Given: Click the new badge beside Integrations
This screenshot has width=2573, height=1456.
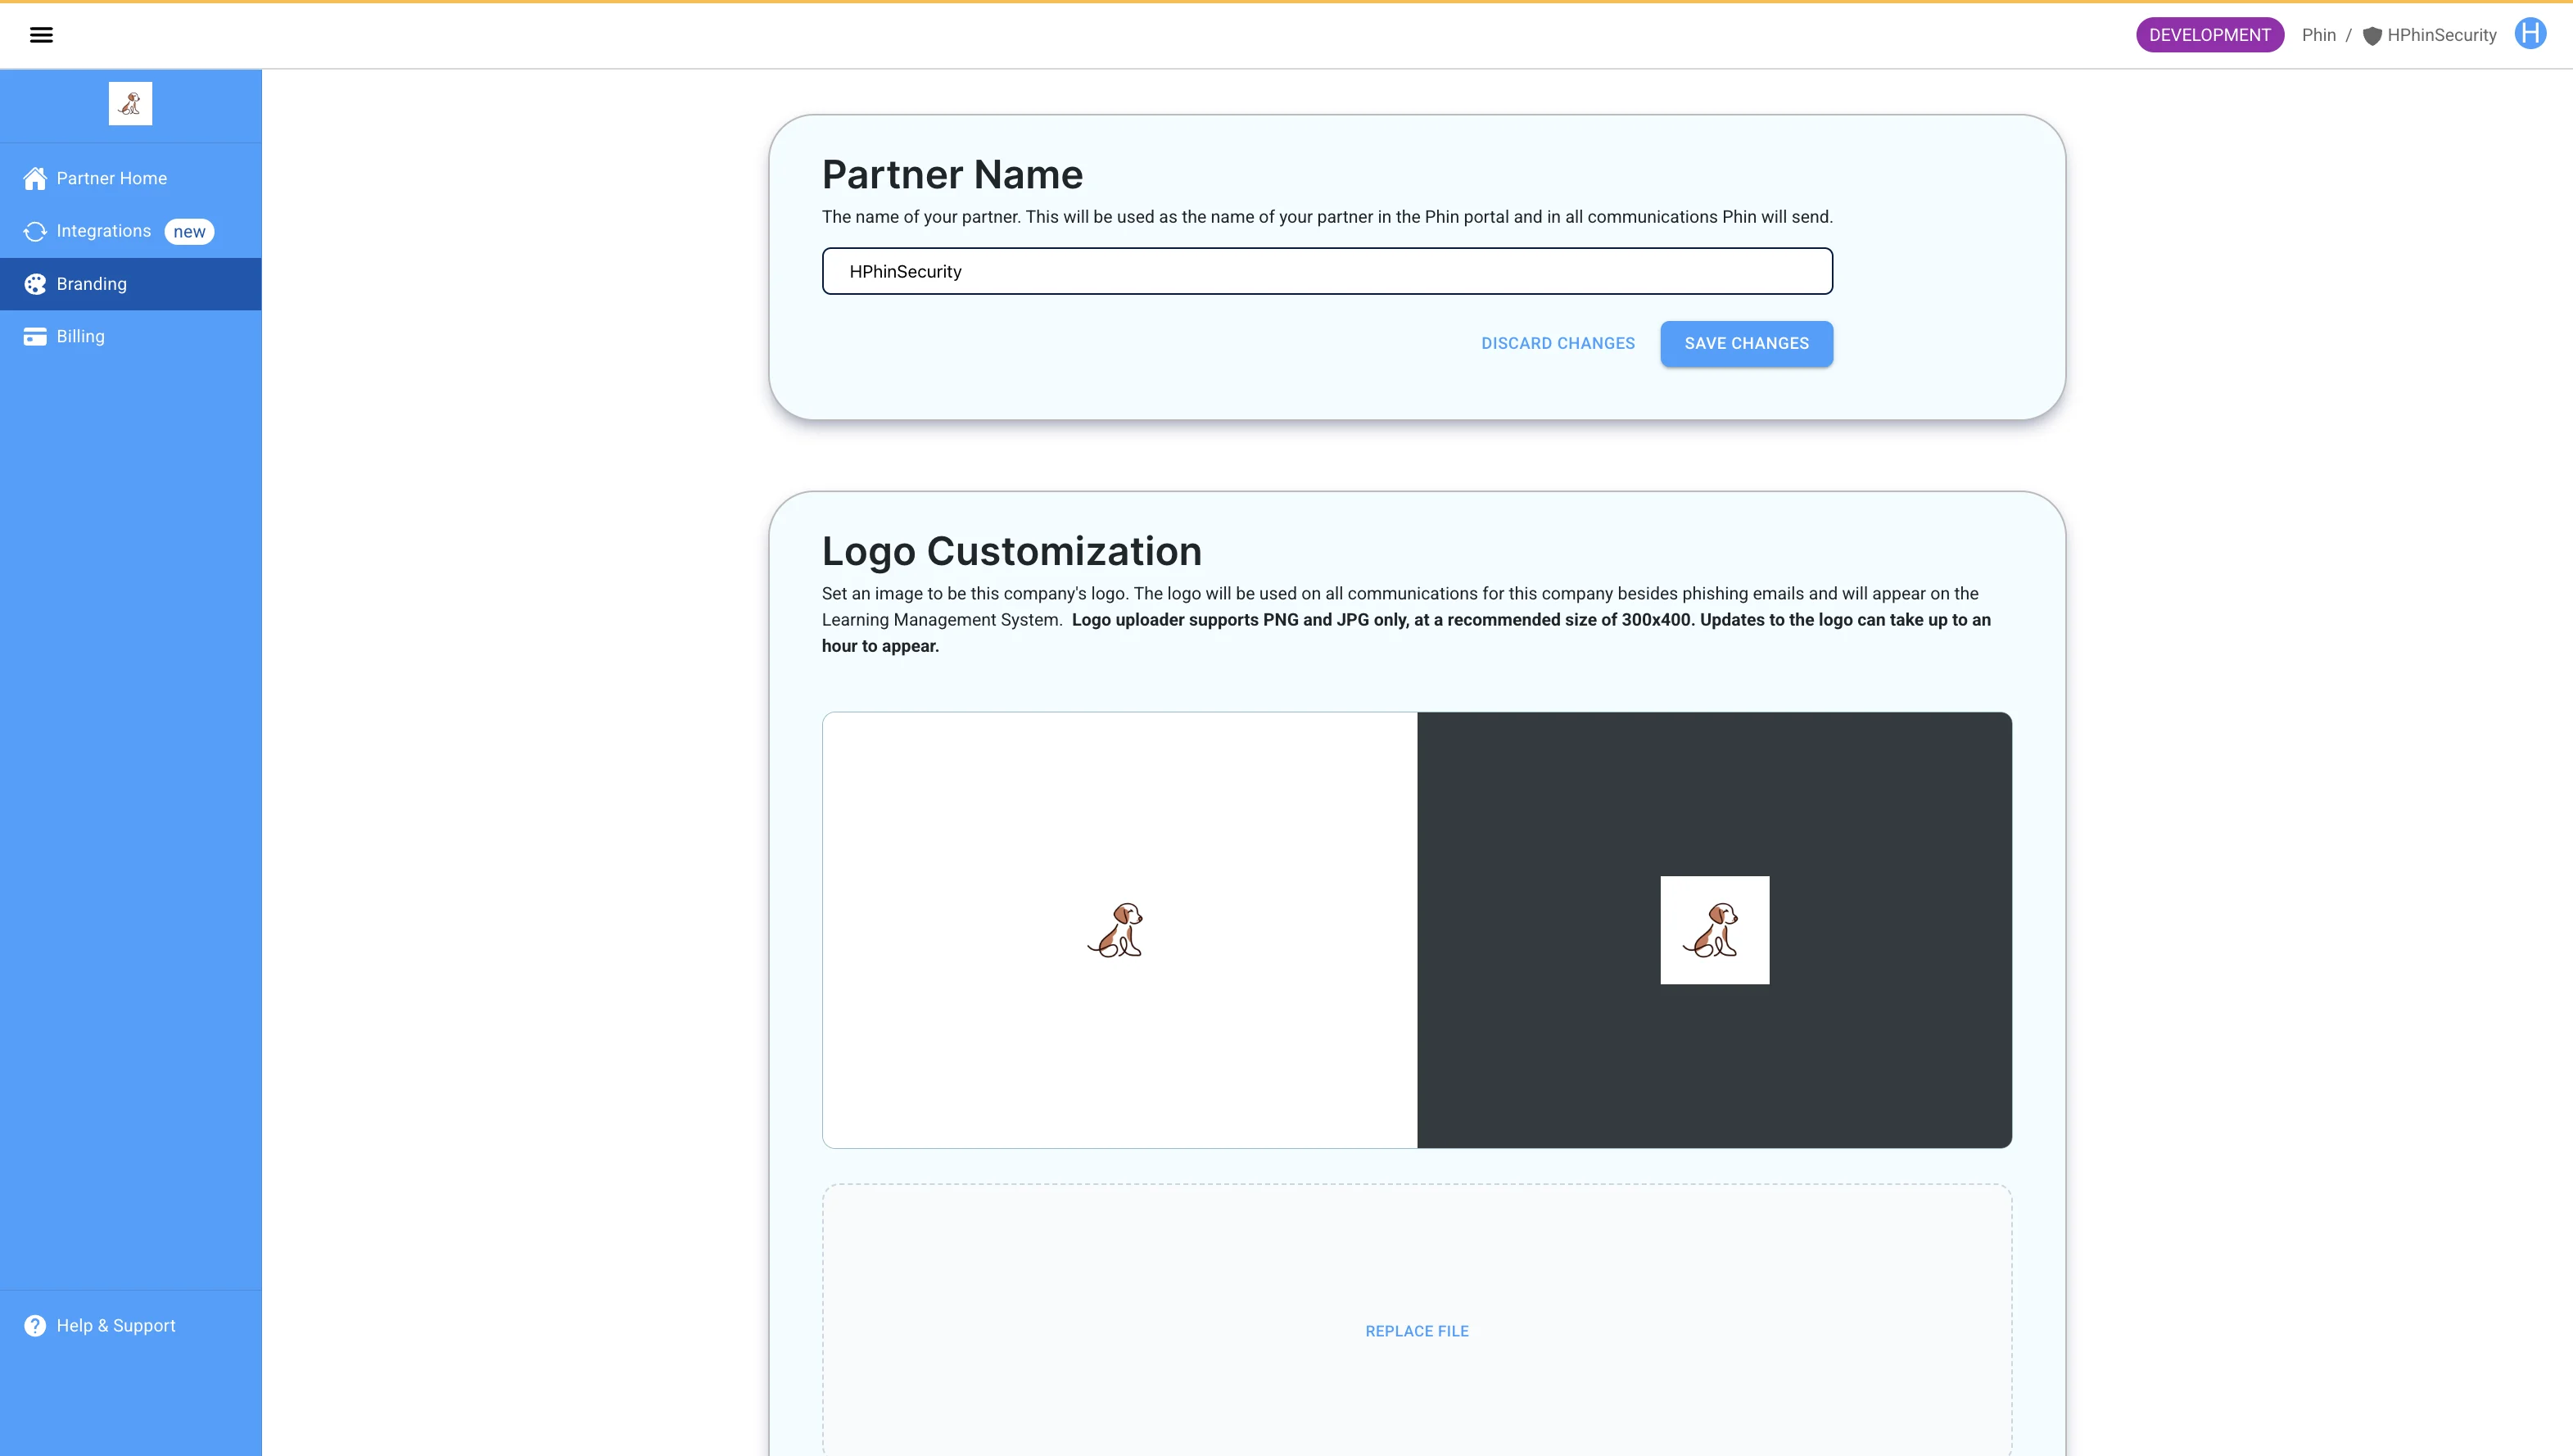Looking at the screenshot, I should tap(189, 232).
